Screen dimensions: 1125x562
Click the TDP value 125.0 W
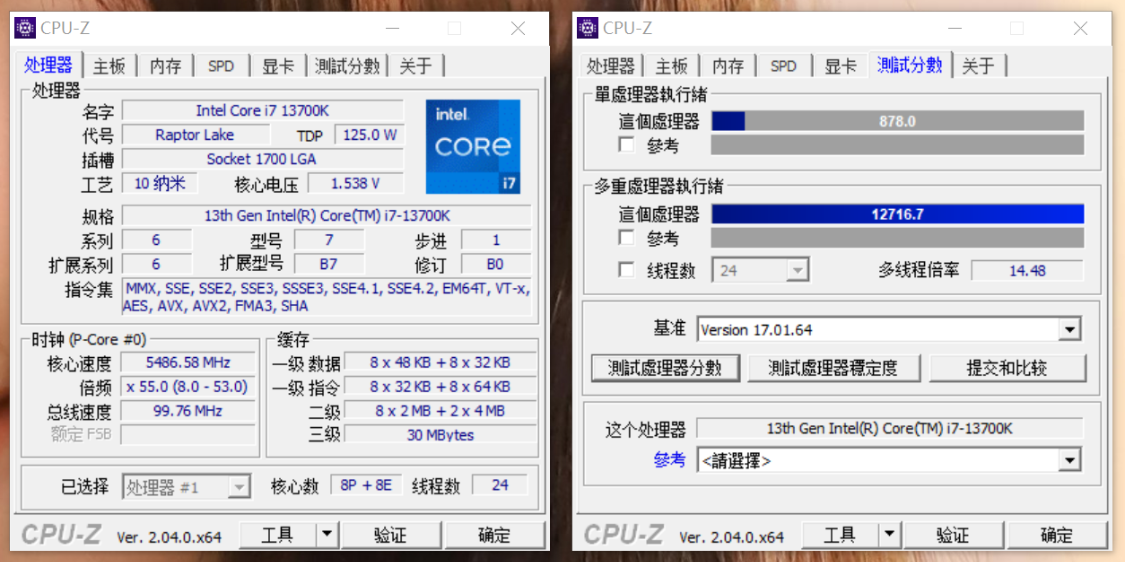coord(370,135)
